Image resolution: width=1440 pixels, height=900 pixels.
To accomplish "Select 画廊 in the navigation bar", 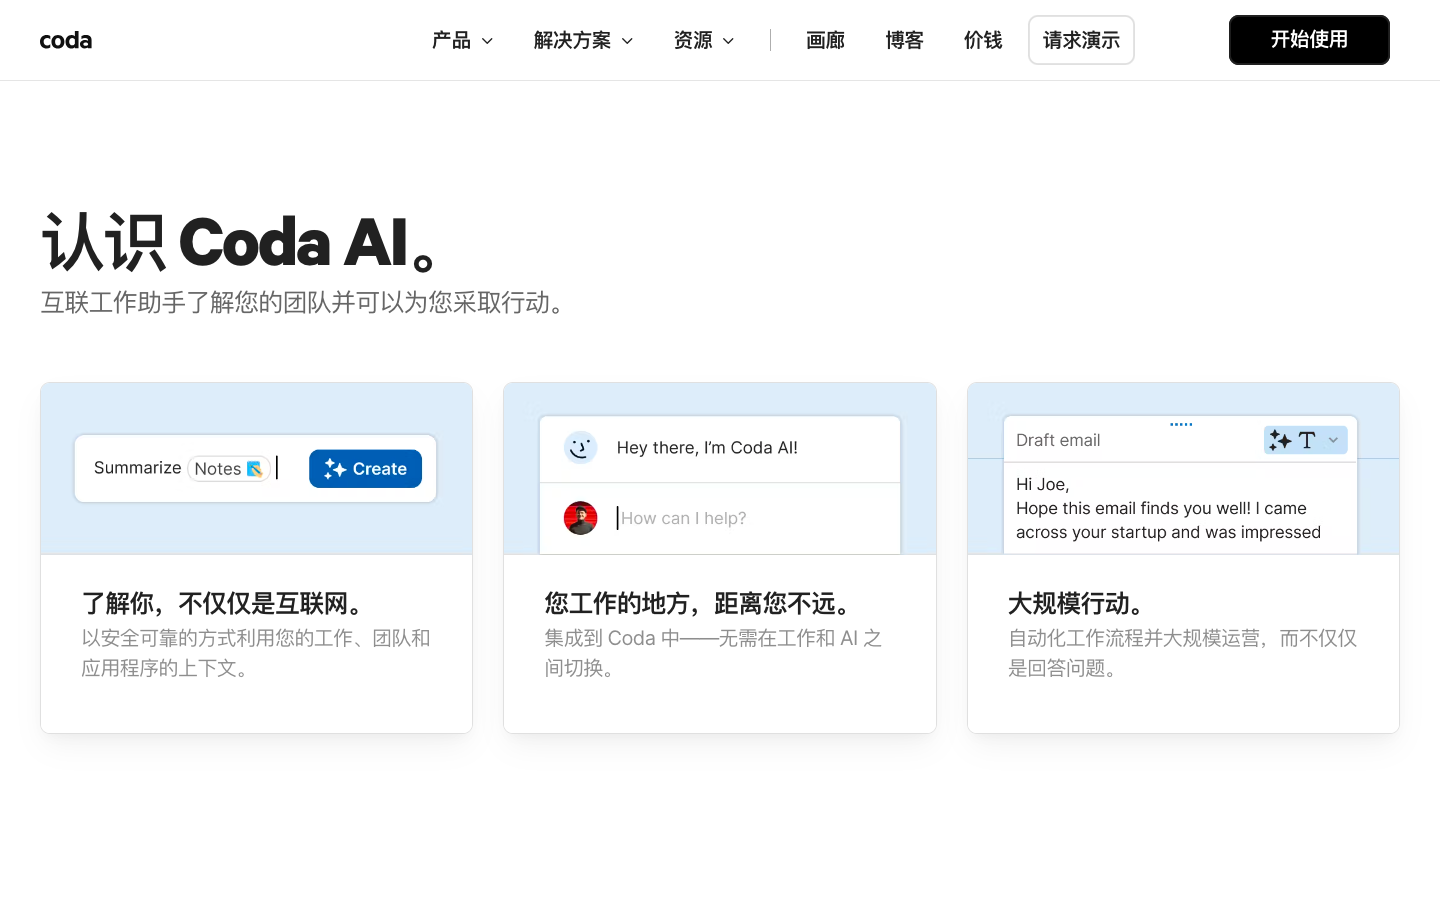I will tap(825, 40).
